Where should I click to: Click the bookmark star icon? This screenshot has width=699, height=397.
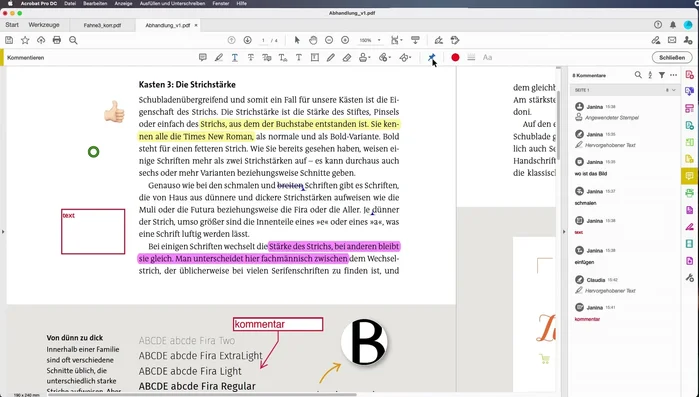pos(25,40)
